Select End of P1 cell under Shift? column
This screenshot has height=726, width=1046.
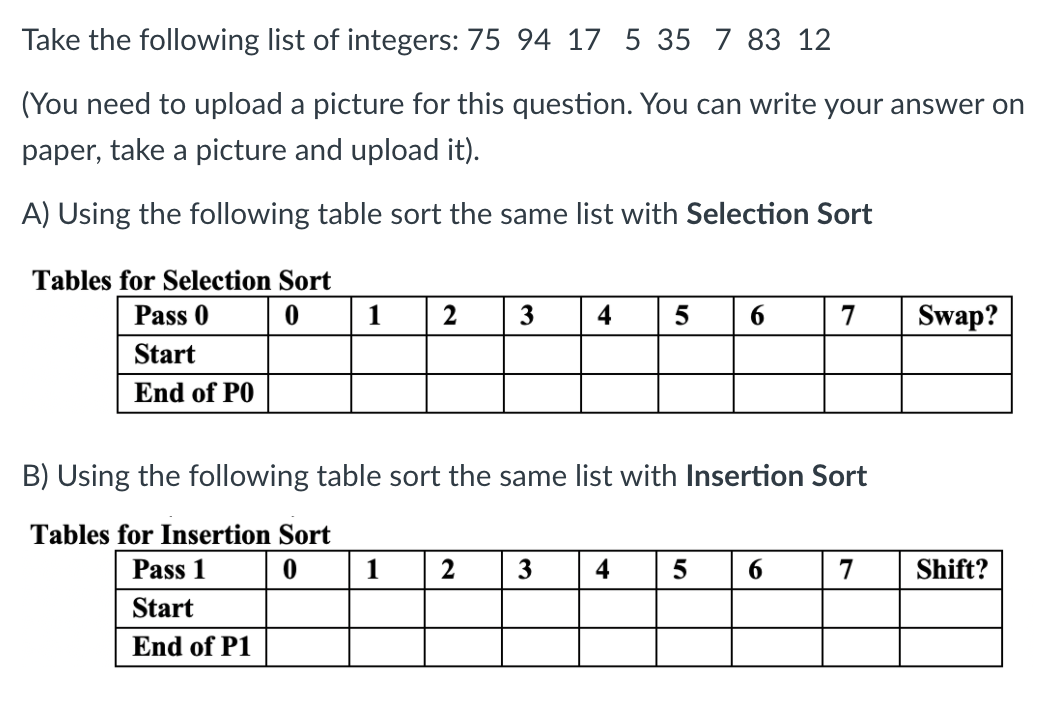949,647
